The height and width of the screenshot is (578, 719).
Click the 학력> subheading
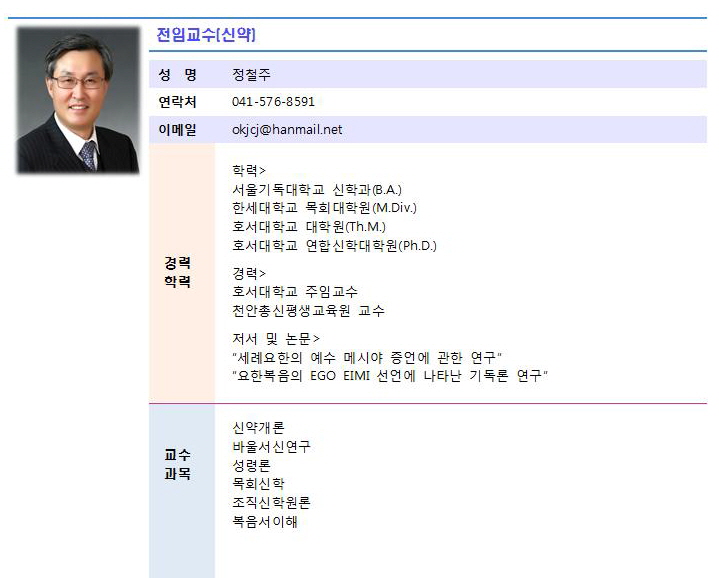point(249,171)
